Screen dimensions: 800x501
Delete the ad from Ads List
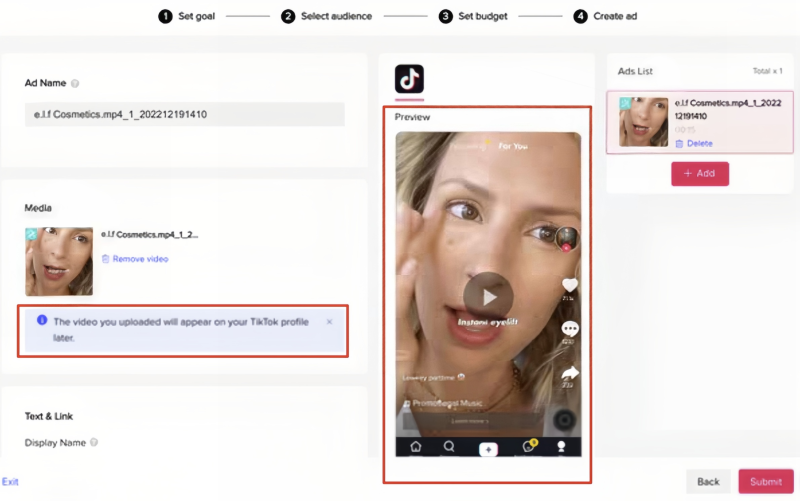694,143
